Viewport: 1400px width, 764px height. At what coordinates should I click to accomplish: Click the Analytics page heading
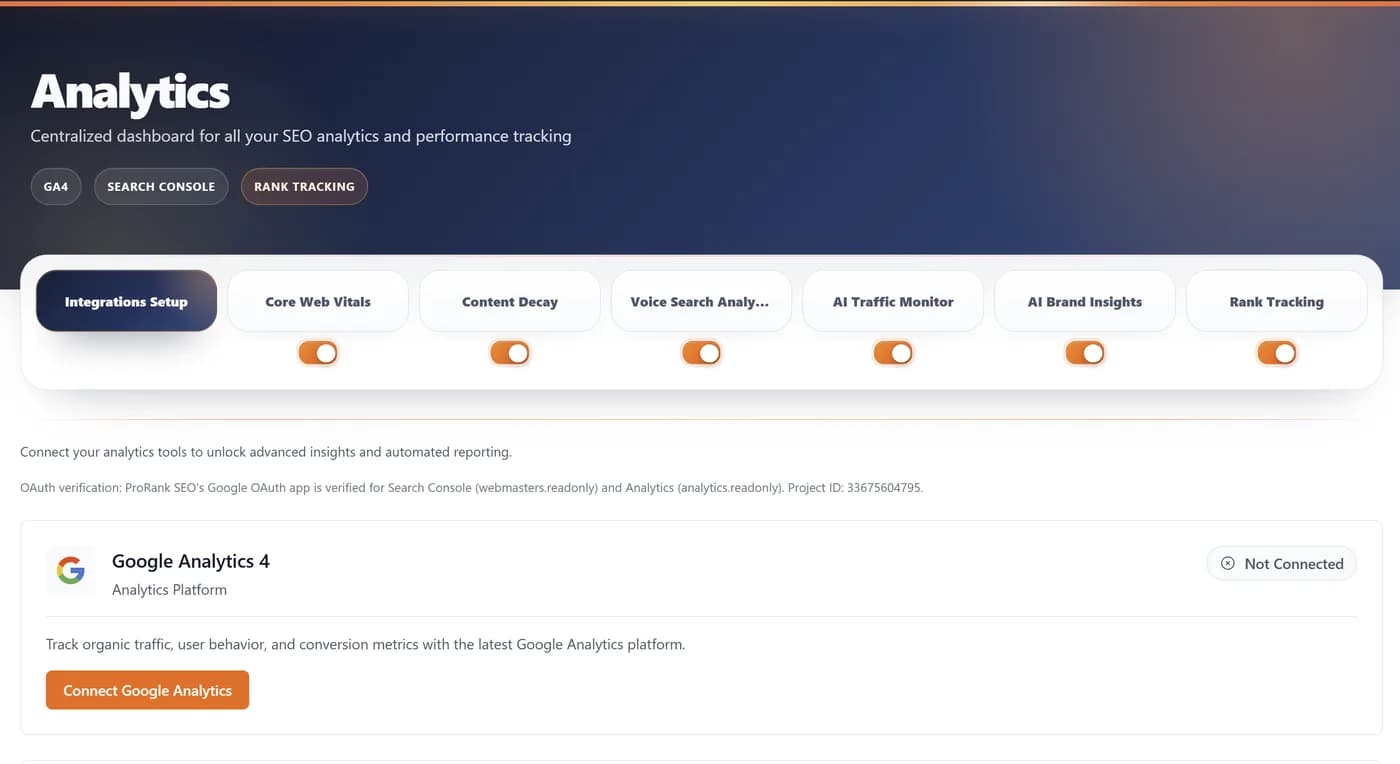[x=130, y=92]
